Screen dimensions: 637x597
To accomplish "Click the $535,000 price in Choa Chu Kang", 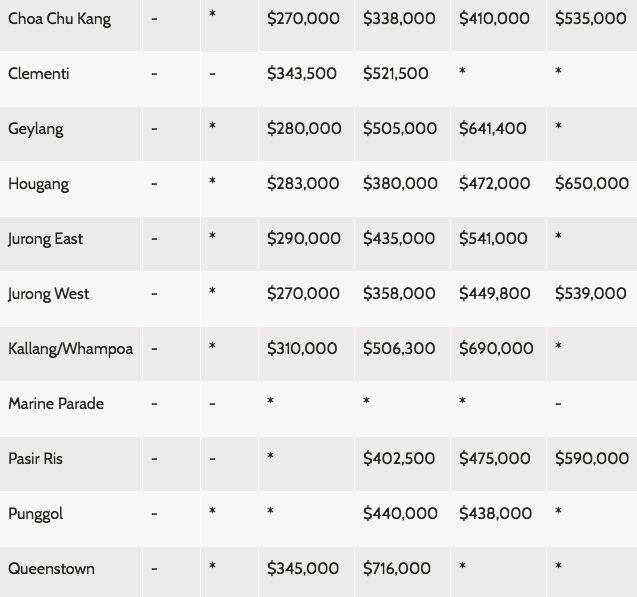I will [x=591, y=19].
